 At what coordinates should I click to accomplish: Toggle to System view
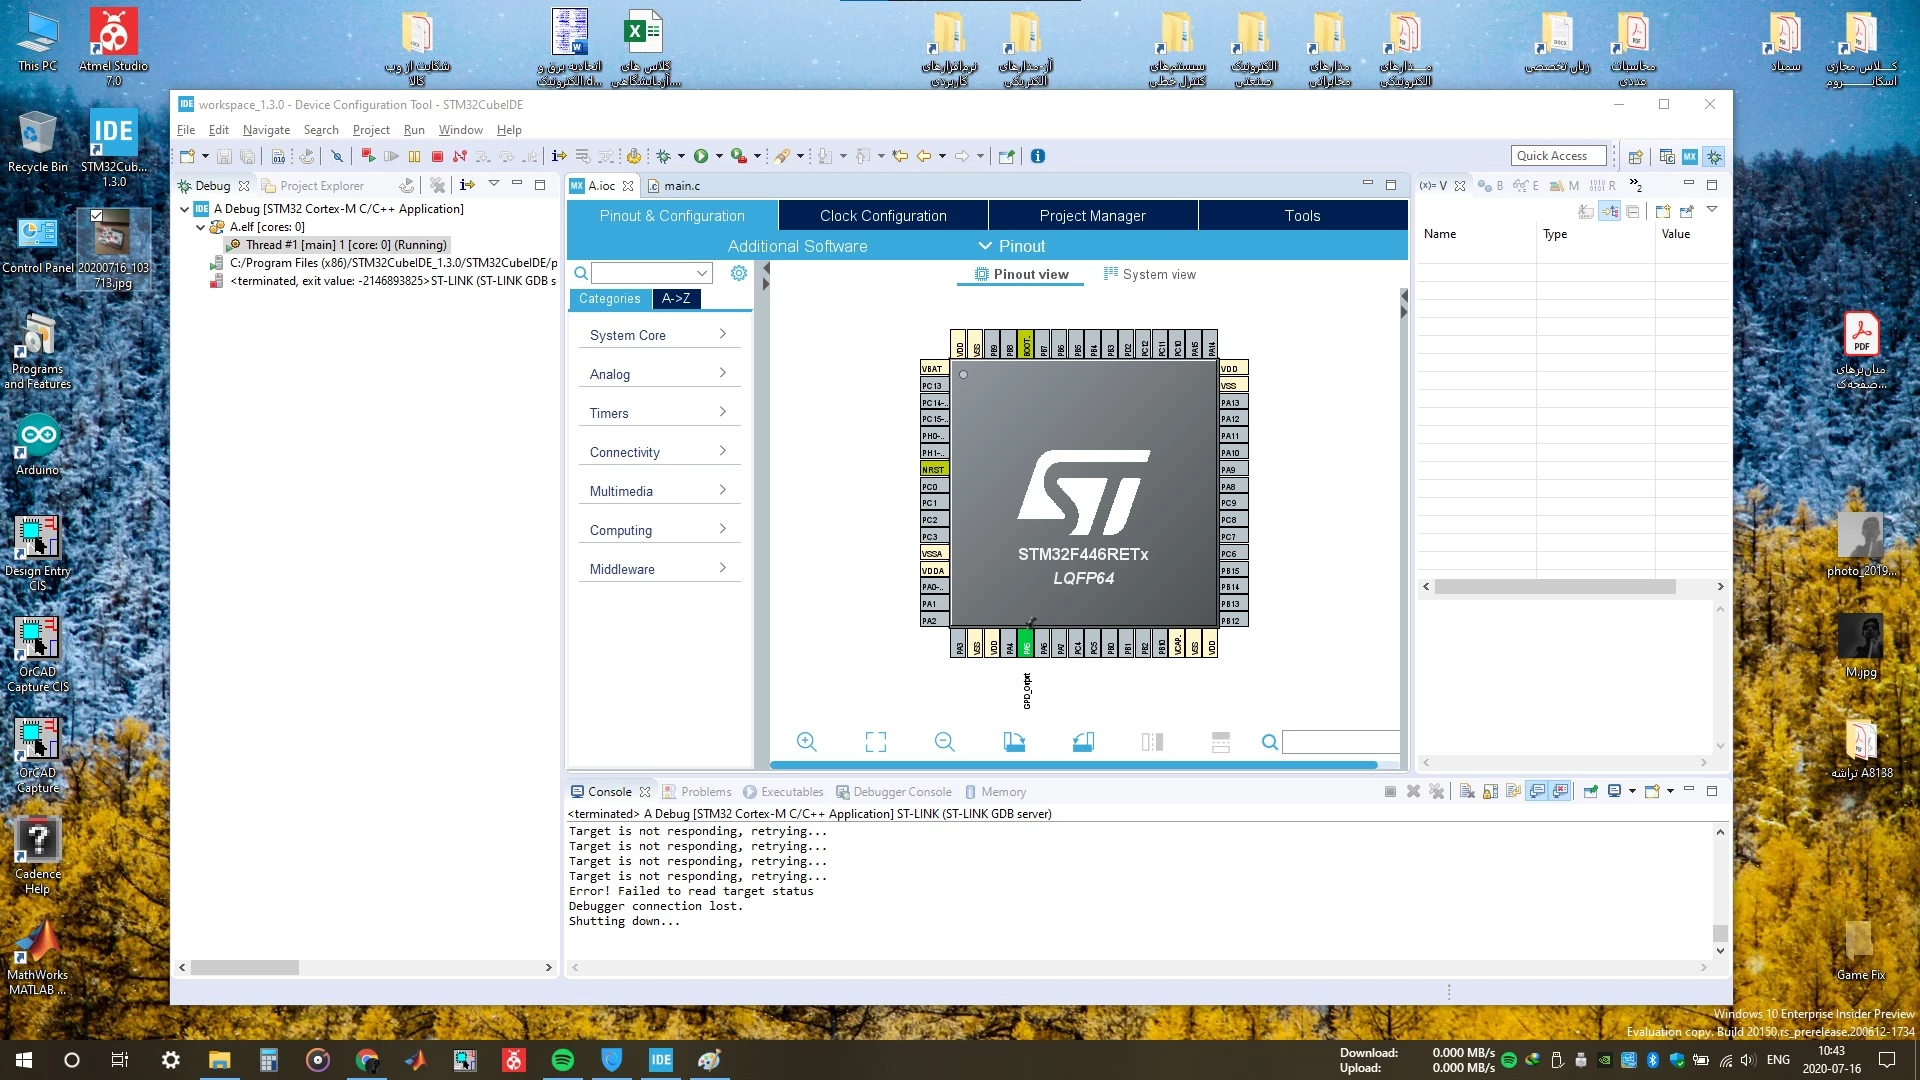pos(1149,274)
